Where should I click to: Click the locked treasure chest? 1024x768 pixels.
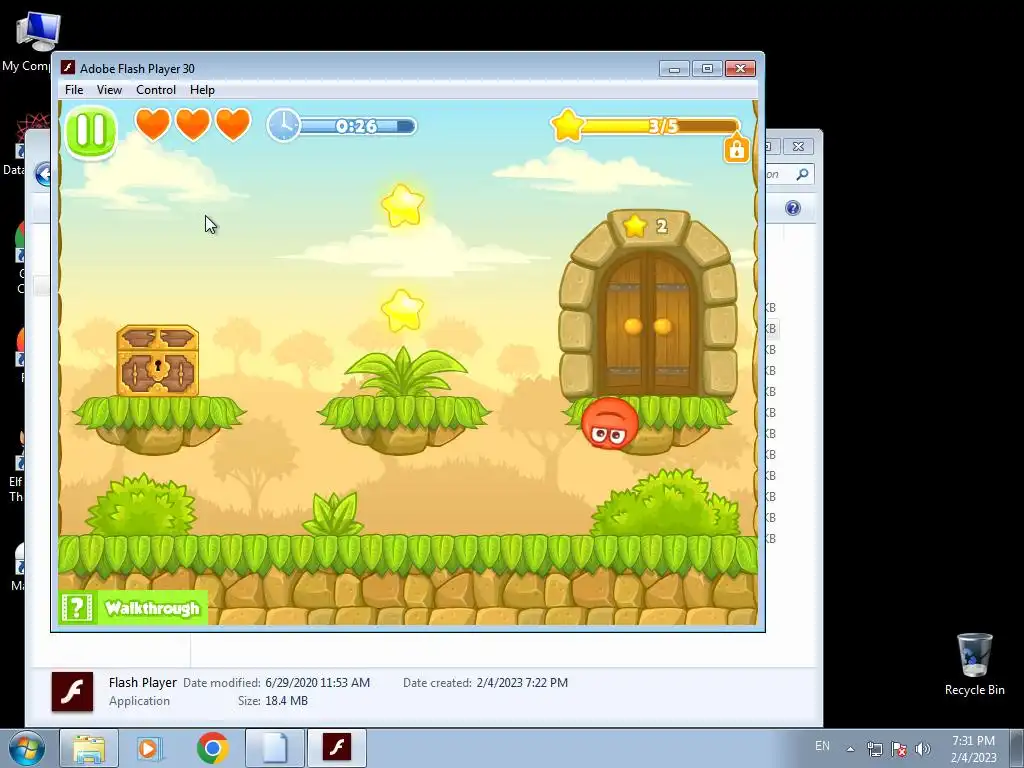click(157, 360)
